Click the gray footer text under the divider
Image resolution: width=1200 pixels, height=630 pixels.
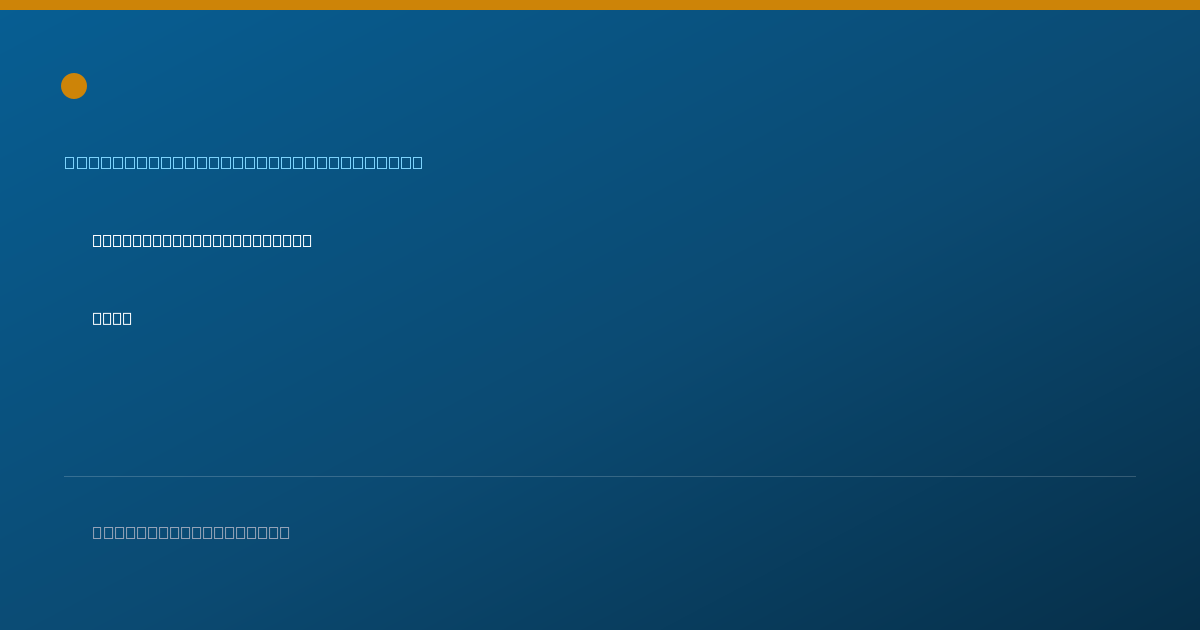pos(191,532)
